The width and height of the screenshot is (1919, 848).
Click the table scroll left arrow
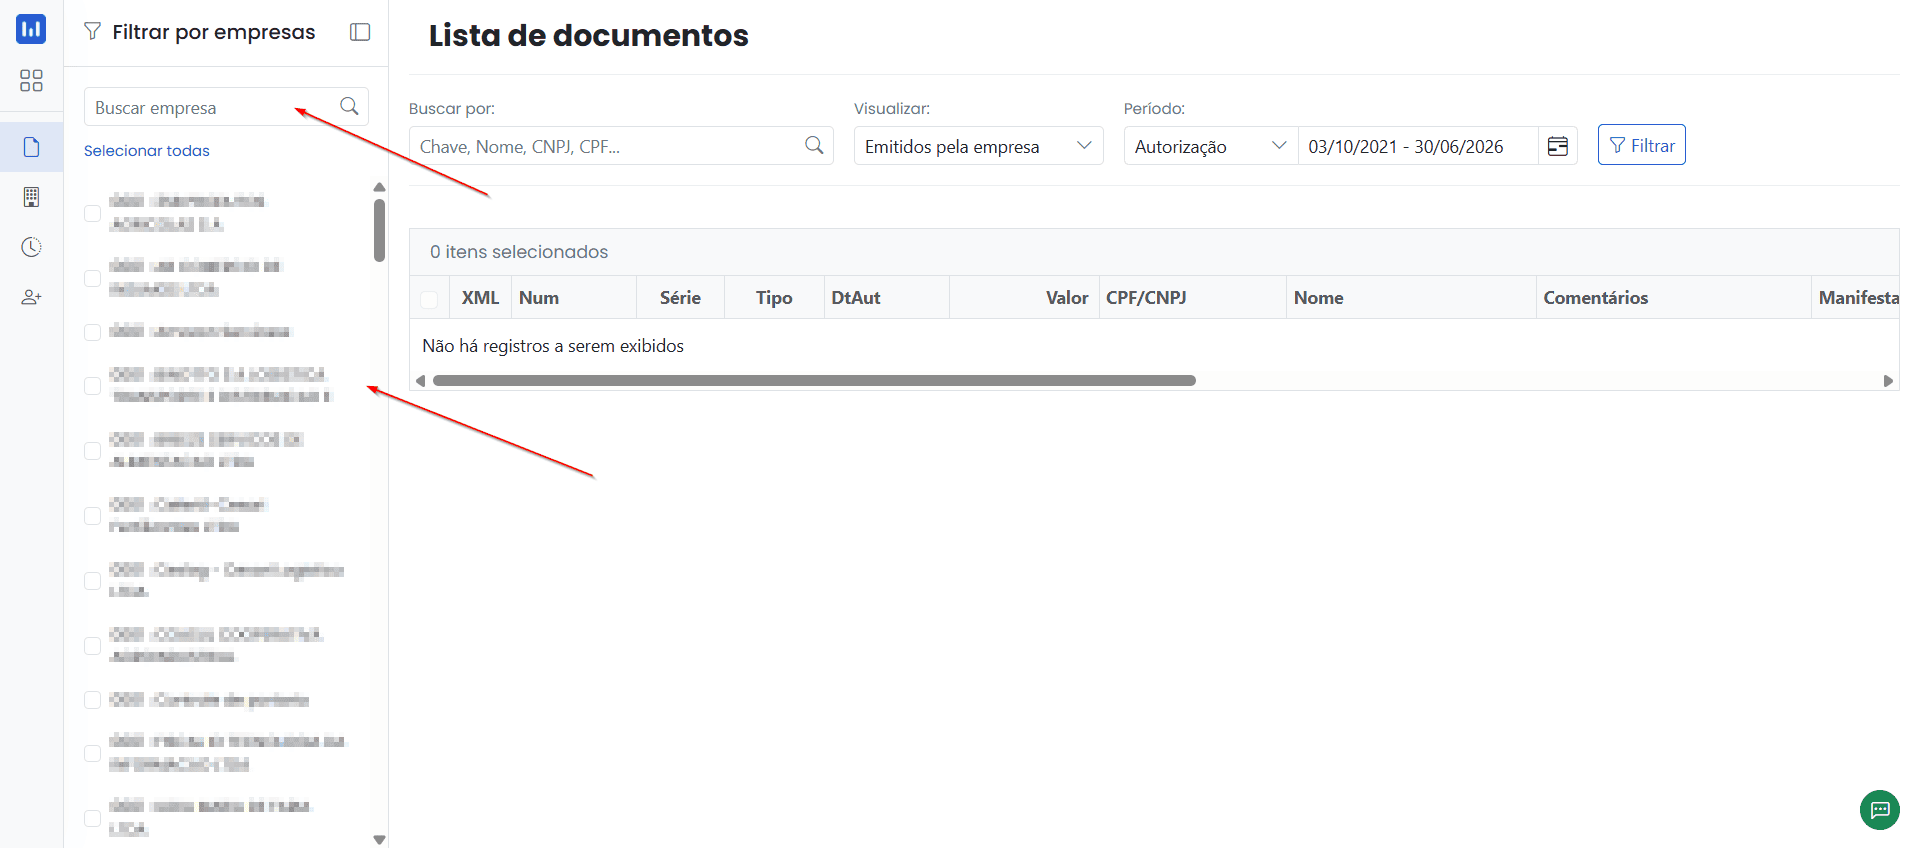pyautogui.click(x=421, y=381)
